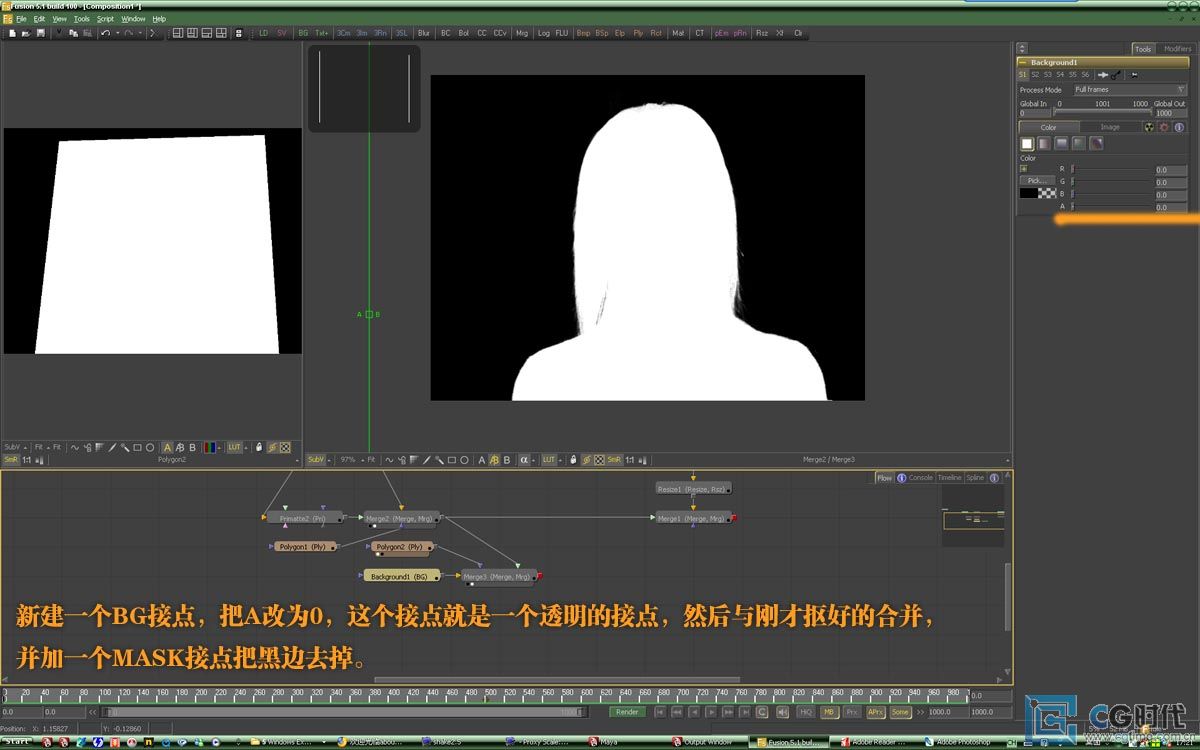The height and width of the screenshot is (750, 1200).
Task: Open the Process Mode Full Frames dropdown
Action: [1130, 90]
